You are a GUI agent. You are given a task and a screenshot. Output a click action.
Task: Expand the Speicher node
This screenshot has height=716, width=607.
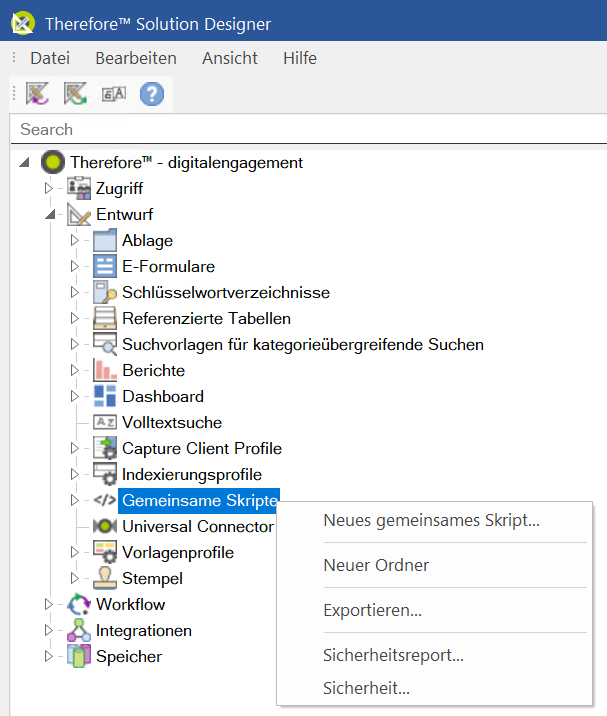tap(48, 657)
